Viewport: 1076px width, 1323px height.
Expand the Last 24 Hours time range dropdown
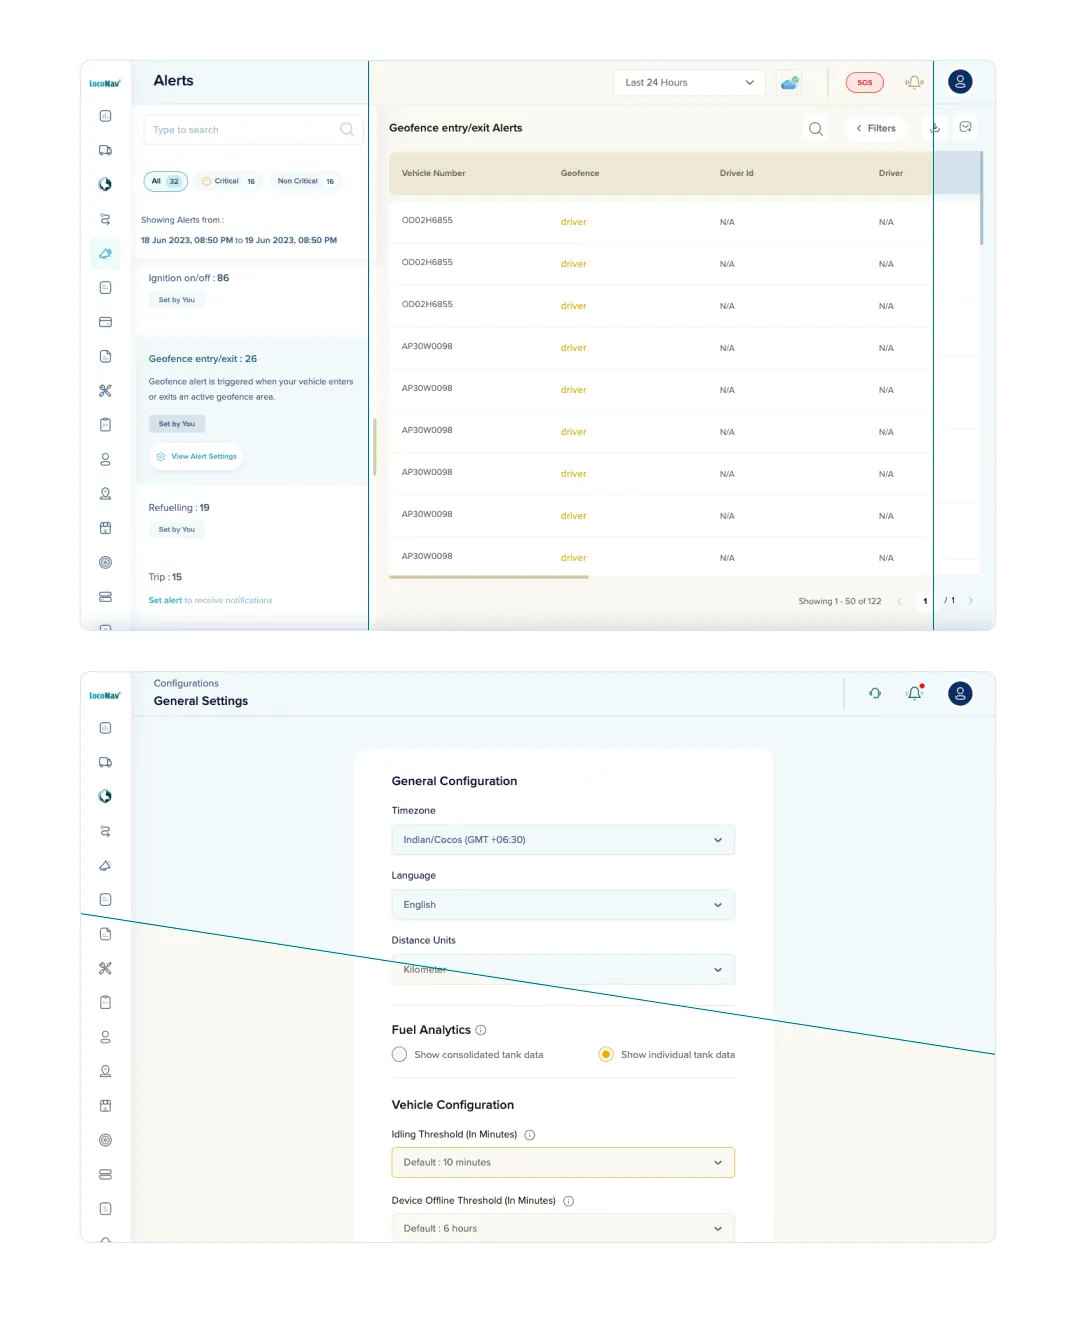[x=689, y=83]
